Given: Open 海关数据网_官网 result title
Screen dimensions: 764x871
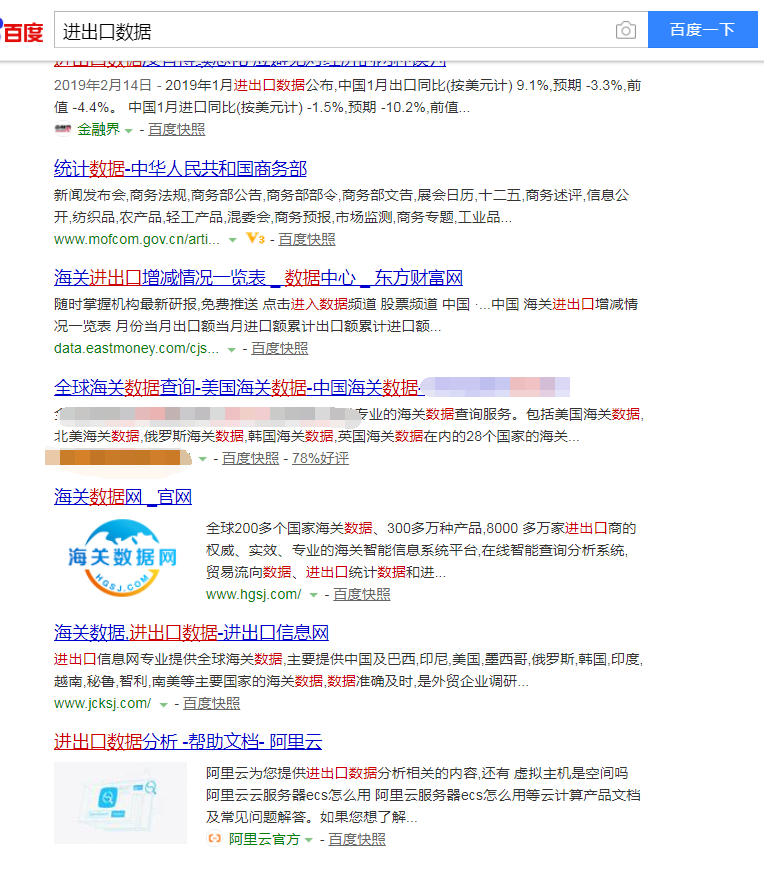Looking at the screenshot, I should click(123, 496).
